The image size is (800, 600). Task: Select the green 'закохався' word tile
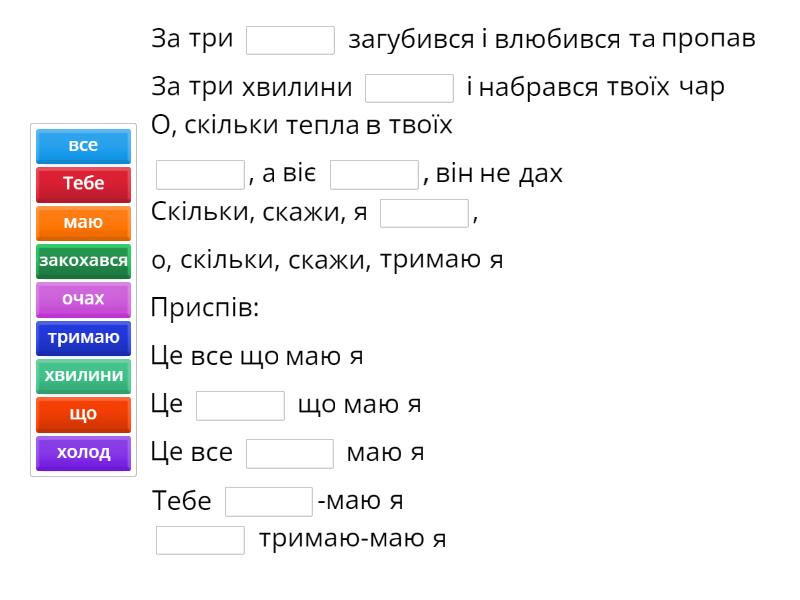[83, 261]
